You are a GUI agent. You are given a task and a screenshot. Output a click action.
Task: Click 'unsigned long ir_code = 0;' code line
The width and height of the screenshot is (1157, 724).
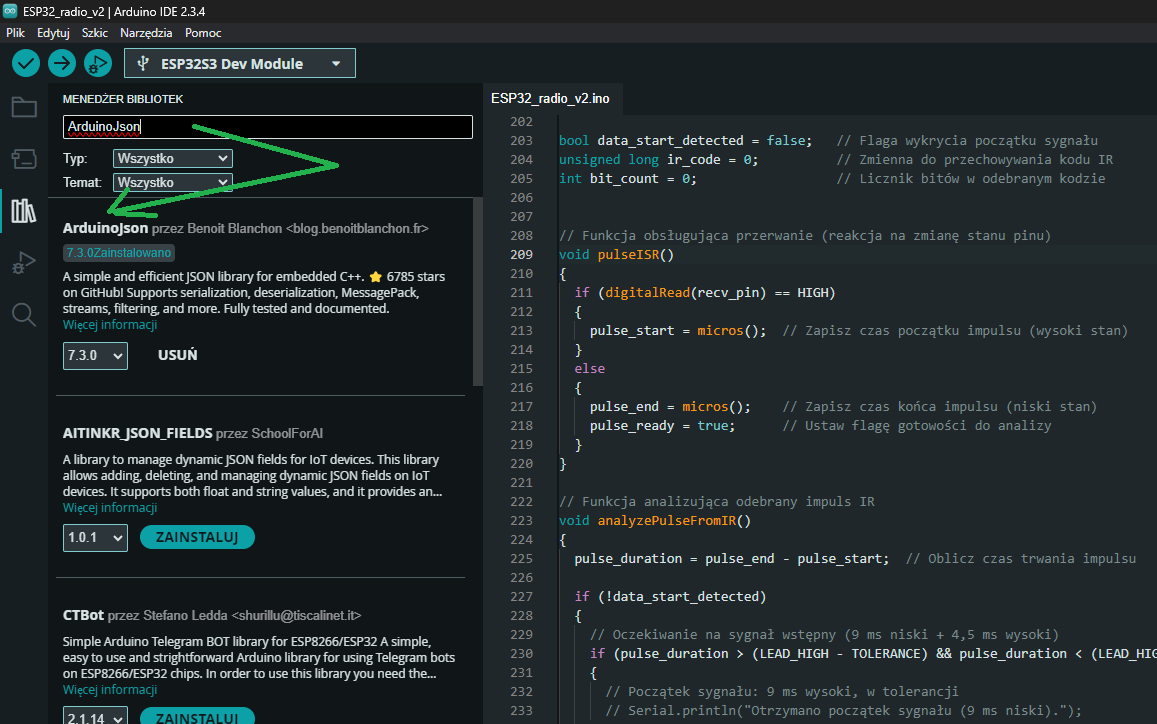click(x=659, y=159)
